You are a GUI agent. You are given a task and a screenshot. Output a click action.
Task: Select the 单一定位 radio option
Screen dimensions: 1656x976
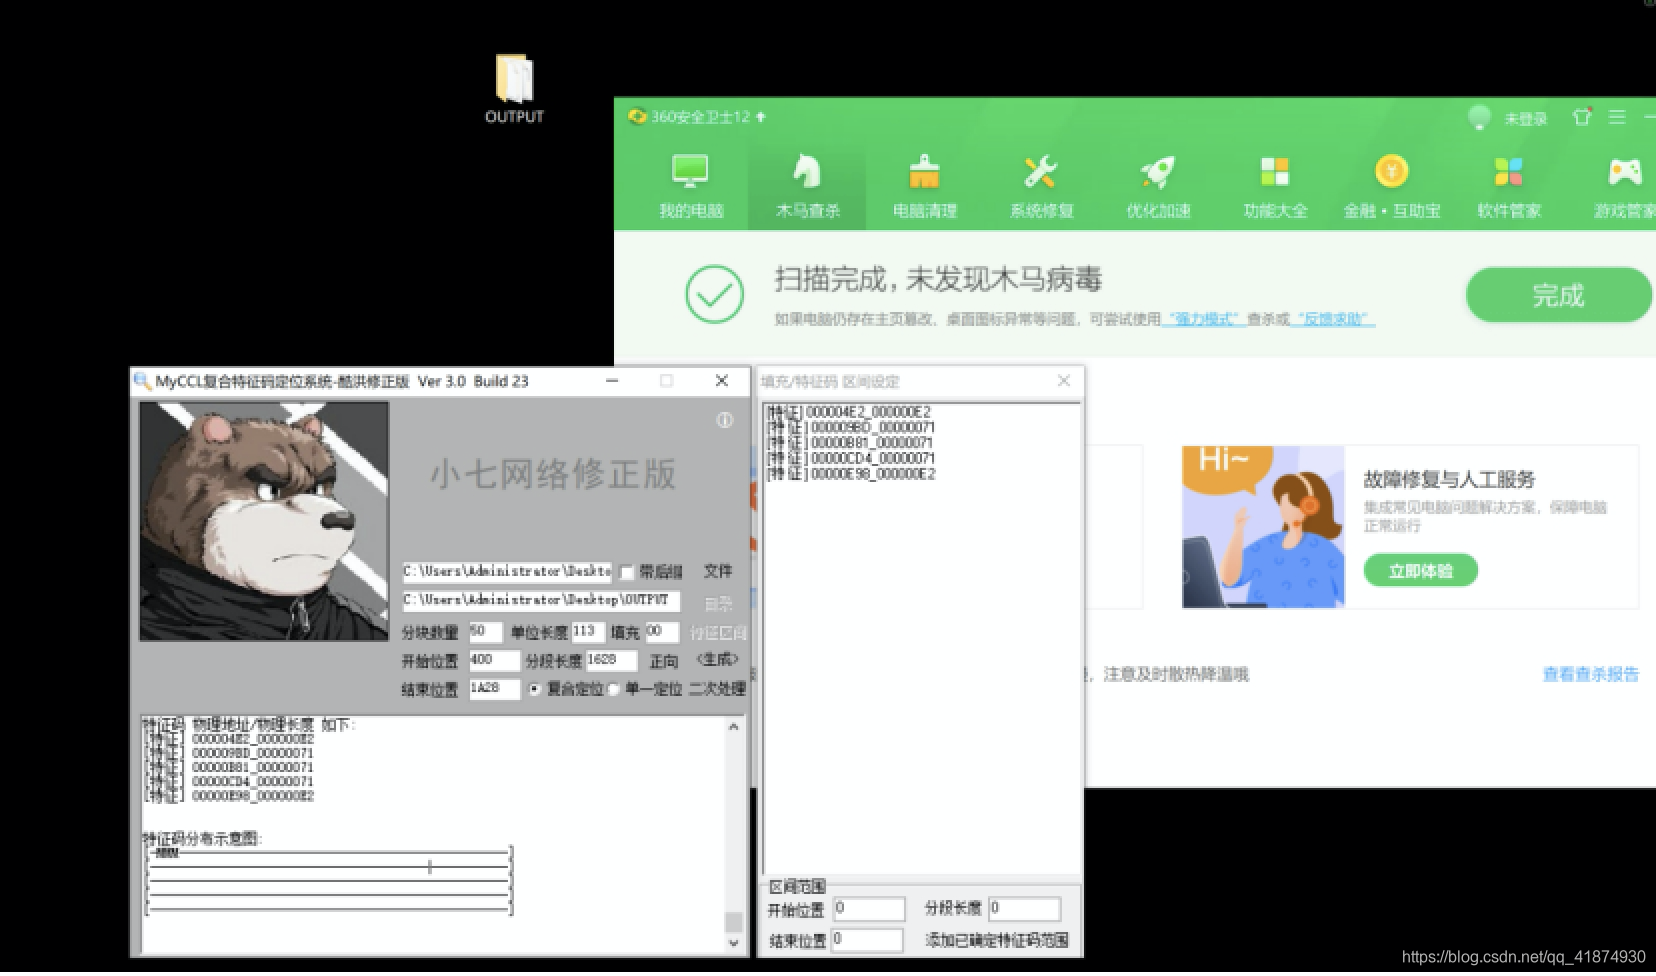point(613,689)
